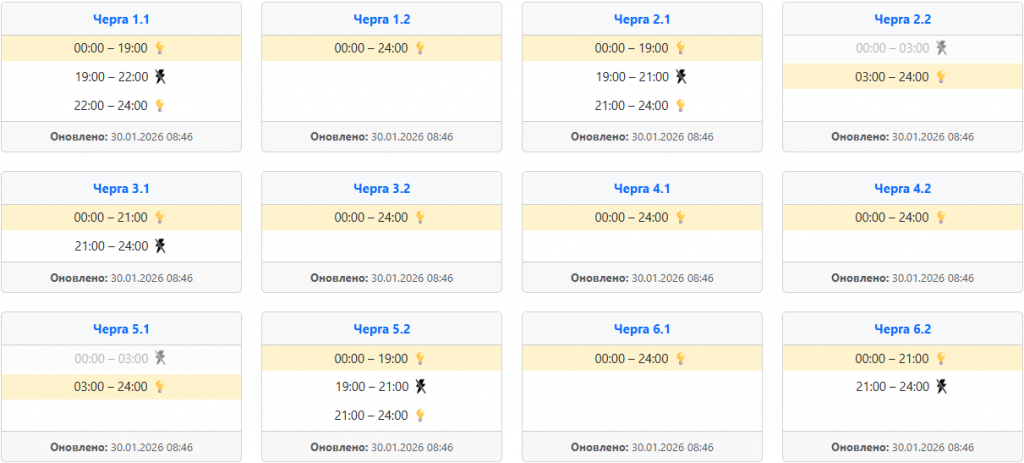Viewport: 1024px width, 463px height.
Task: Click outage icon in Черга 3.1 21:00–24:00 row
Action: pyautogui.click(x=159, y=245)
